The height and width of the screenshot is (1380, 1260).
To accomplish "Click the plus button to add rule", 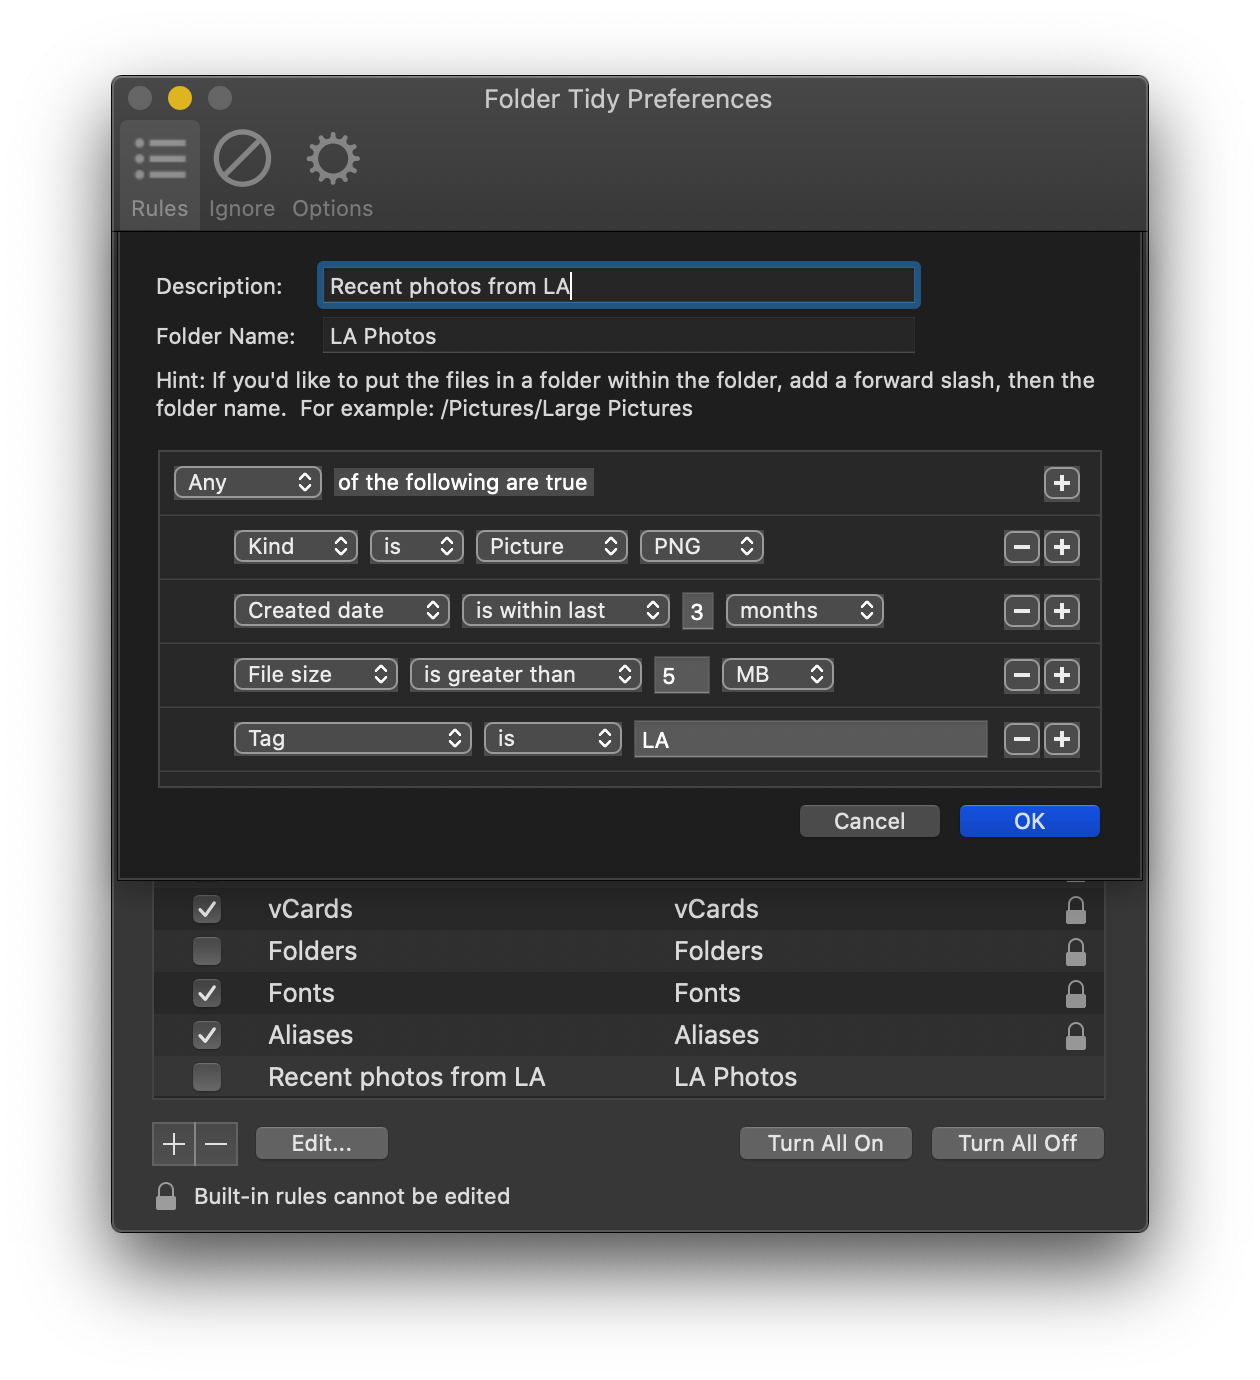I will pyautogui.click(x=174, y=1143).
